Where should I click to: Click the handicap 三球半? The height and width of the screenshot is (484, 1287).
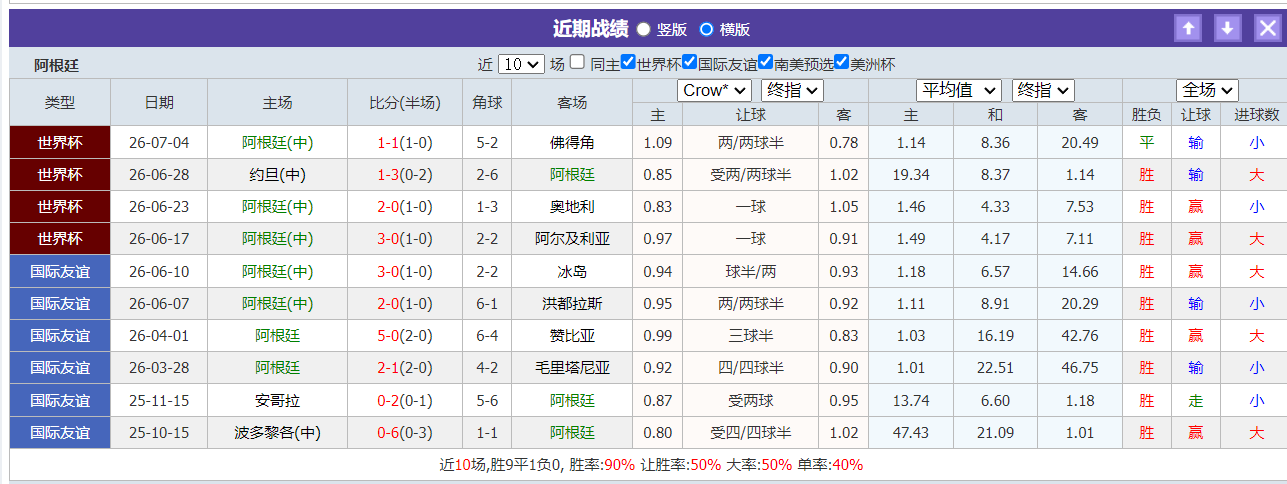click(x=750, y=336)
